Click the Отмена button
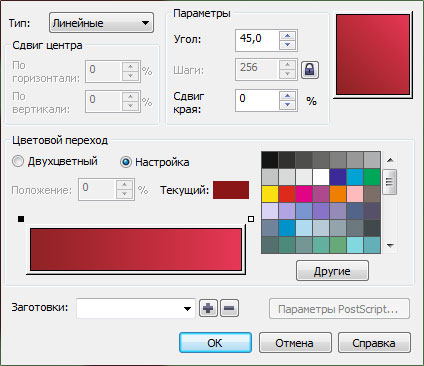Image resolution: width=424 pixels, height=366 pixels. pyautogui.click(x=295, y=343)
